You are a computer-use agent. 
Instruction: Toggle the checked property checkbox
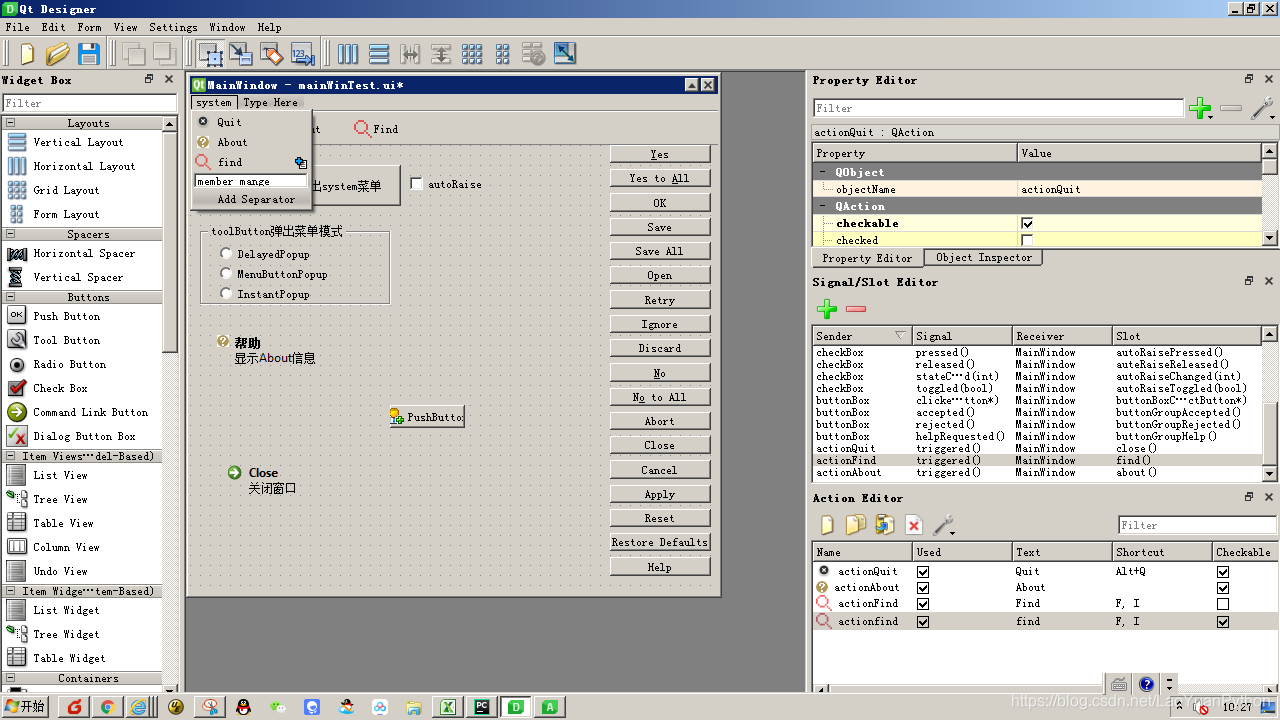pos(1027,240)
